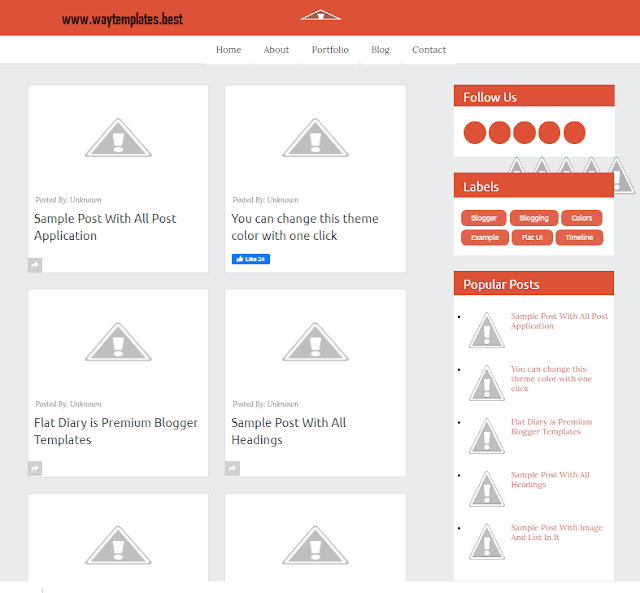This screenshot has height=593, width=640.
Task: Click share icon under Sample Post With All Post Application
Action: tap(35, 265)
